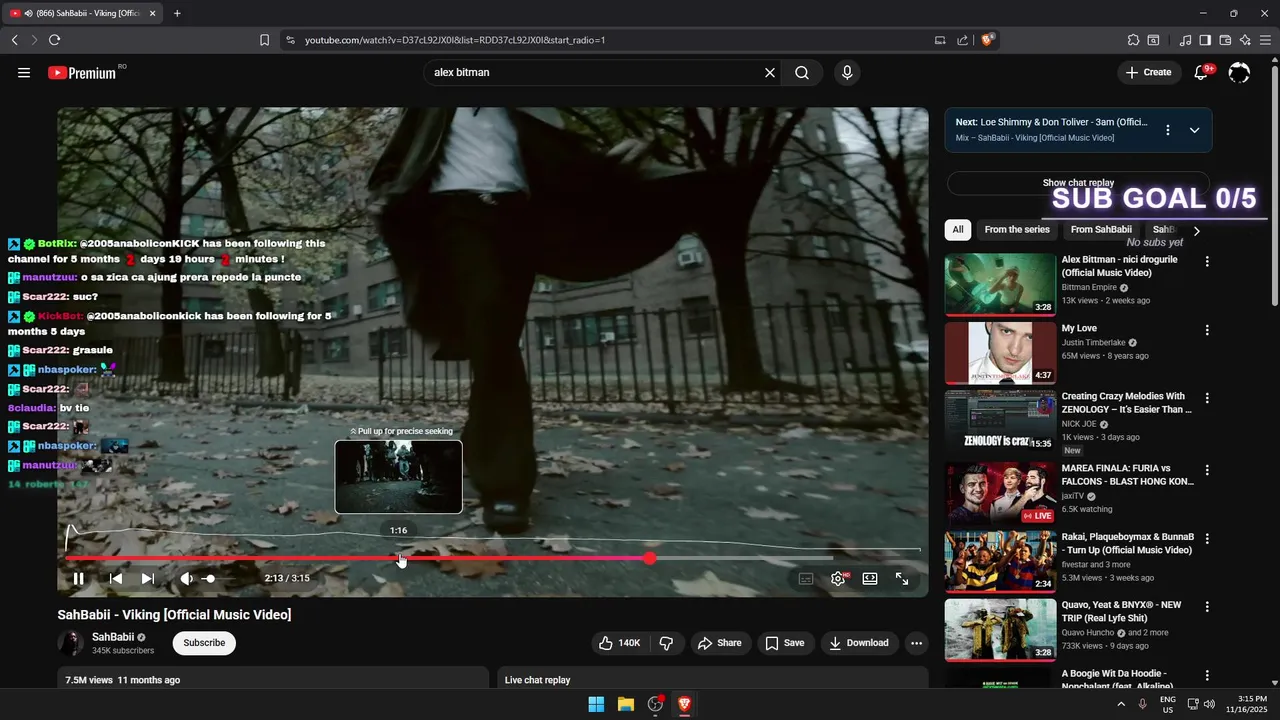This screenshot has height=720, width=1280.
Task: Select 'From SahBabii' chip
Action: [1101, 230]
